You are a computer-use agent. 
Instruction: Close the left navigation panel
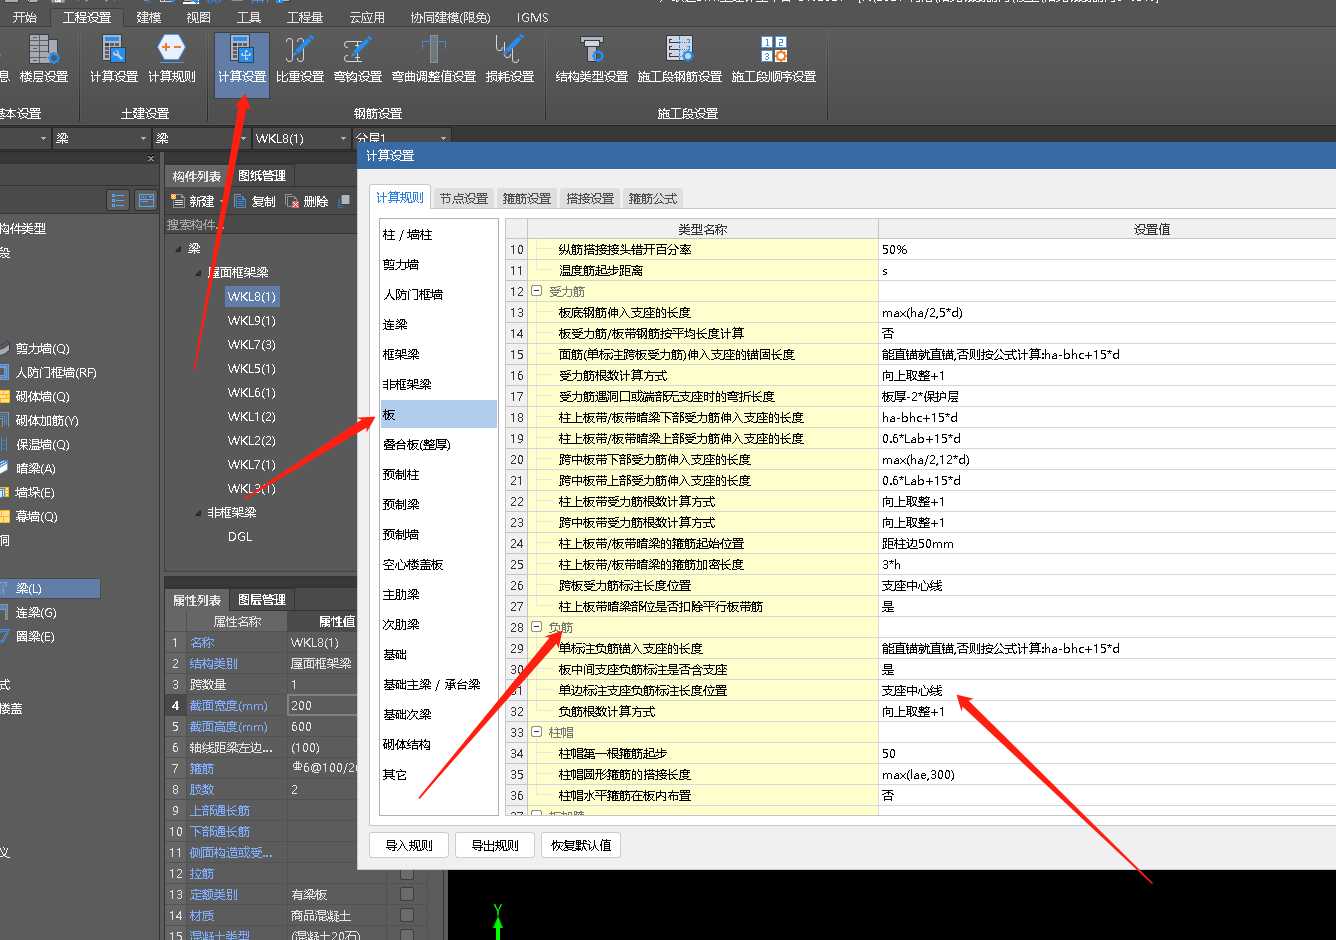[151, 158]
